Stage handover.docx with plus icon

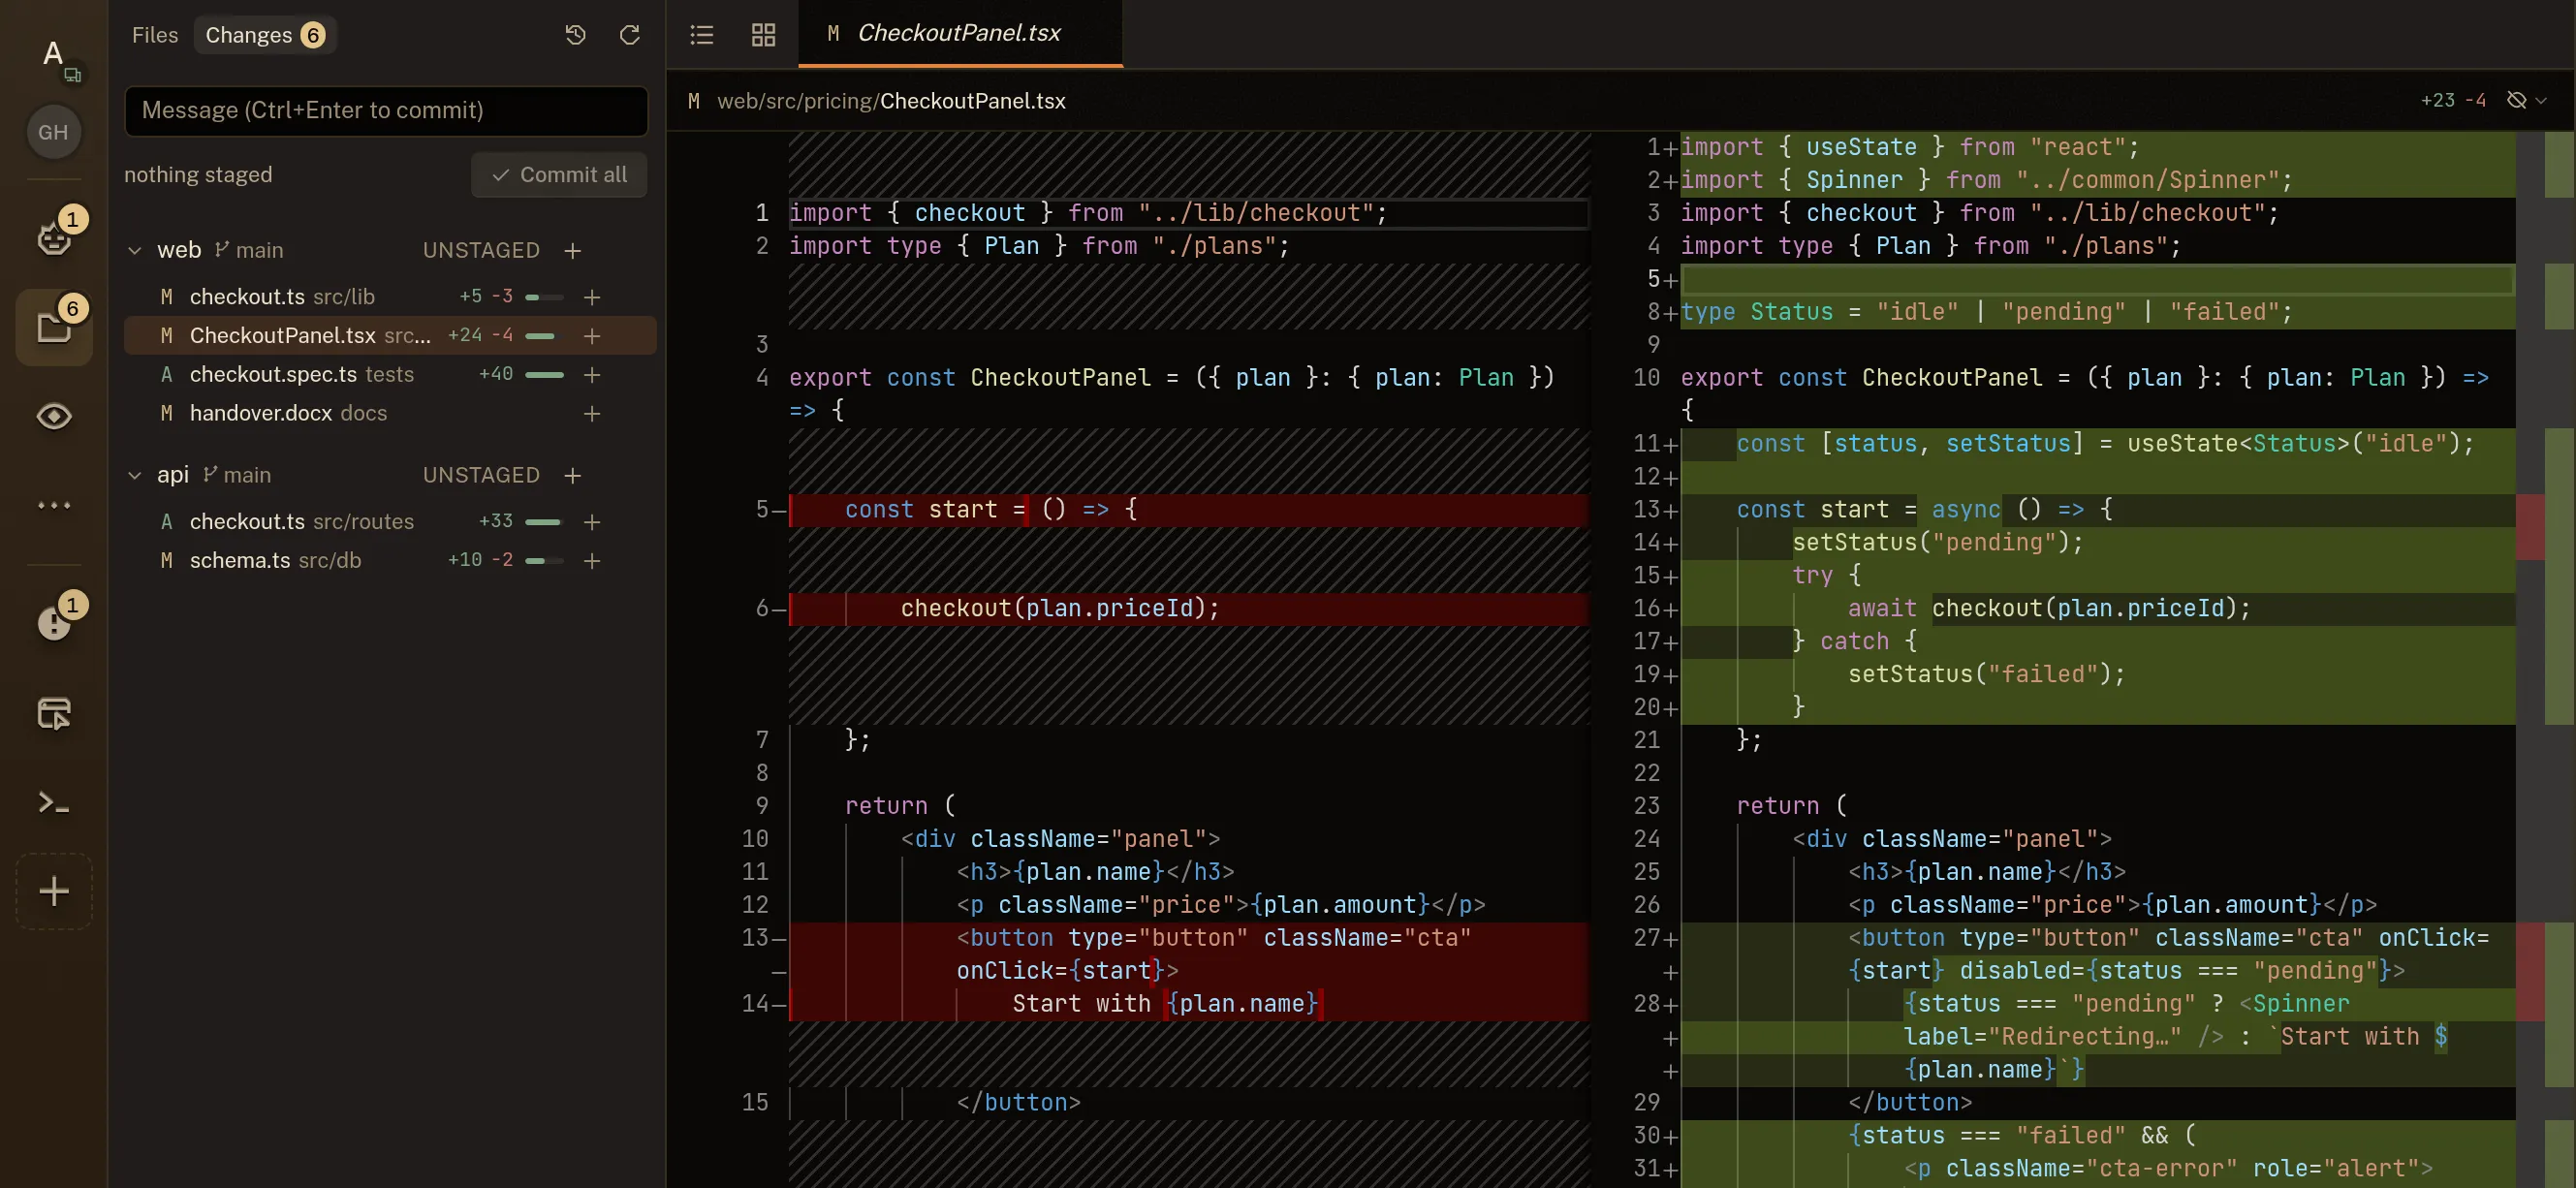(x=592, y=413)
